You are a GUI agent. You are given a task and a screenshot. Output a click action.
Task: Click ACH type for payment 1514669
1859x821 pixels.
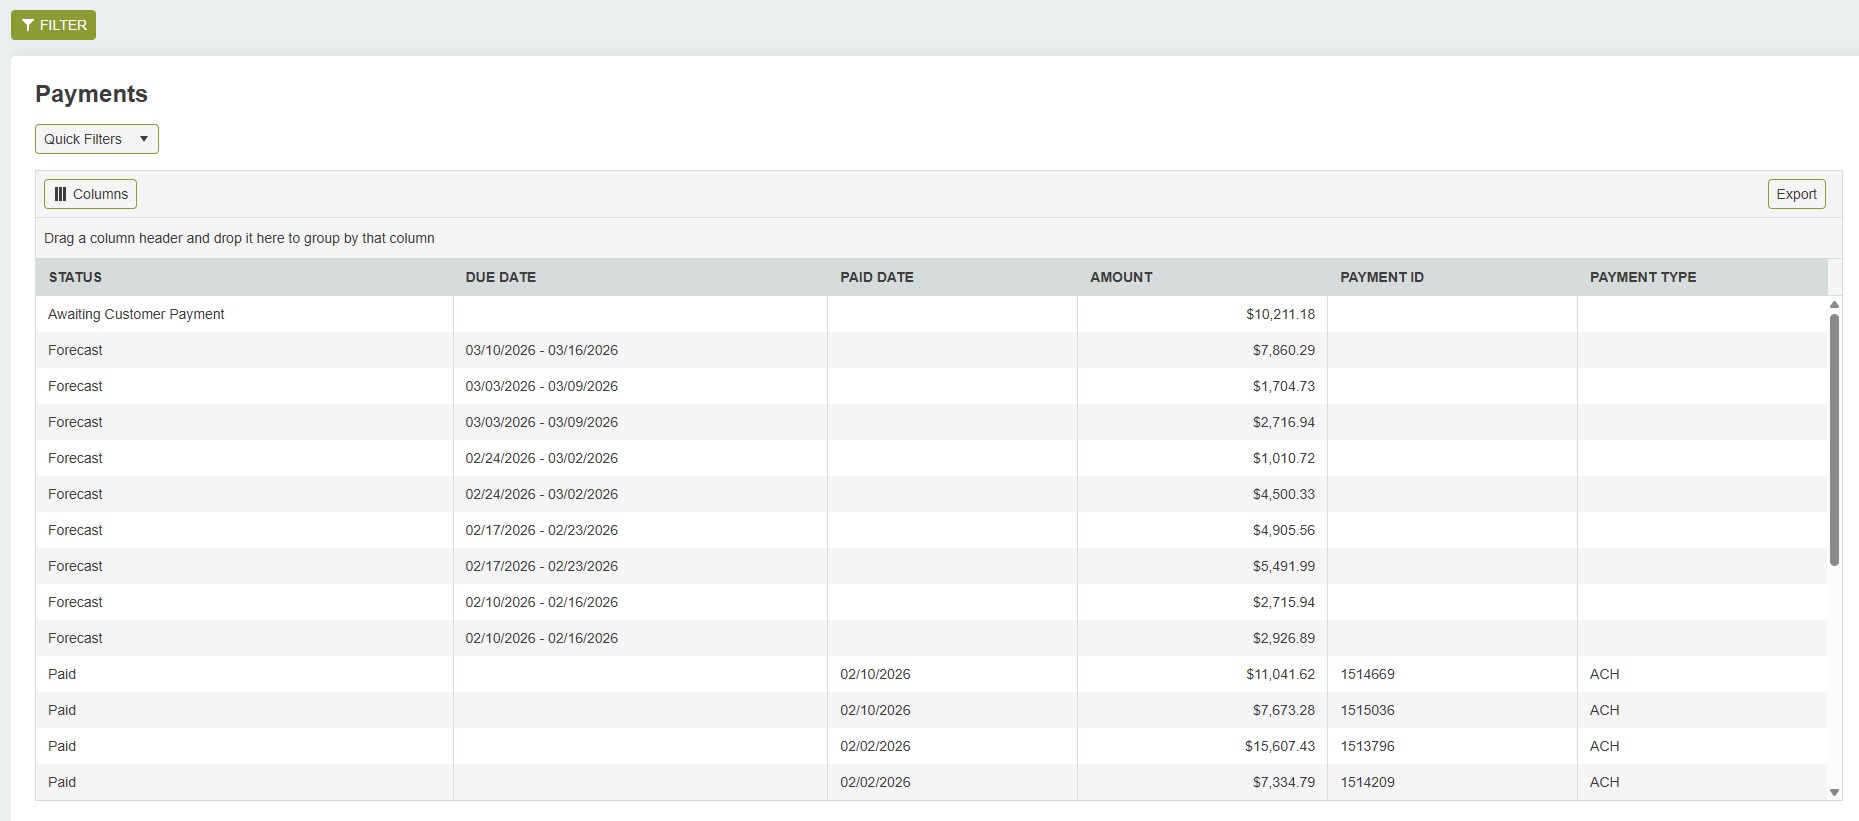(x=1604, y=674)
